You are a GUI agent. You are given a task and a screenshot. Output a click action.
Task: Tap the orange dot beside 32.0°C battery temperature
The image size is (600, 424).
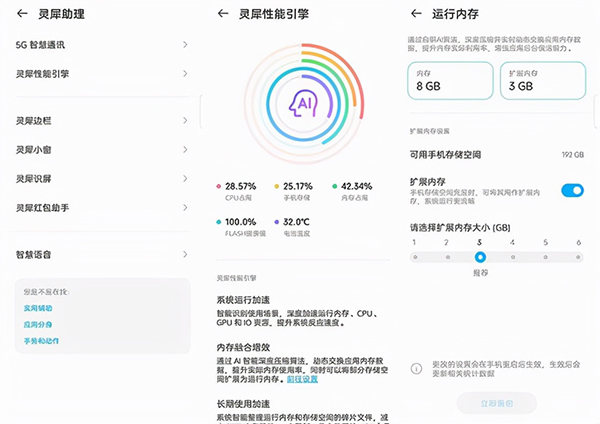pyautogui.click(x=276, y=222)
